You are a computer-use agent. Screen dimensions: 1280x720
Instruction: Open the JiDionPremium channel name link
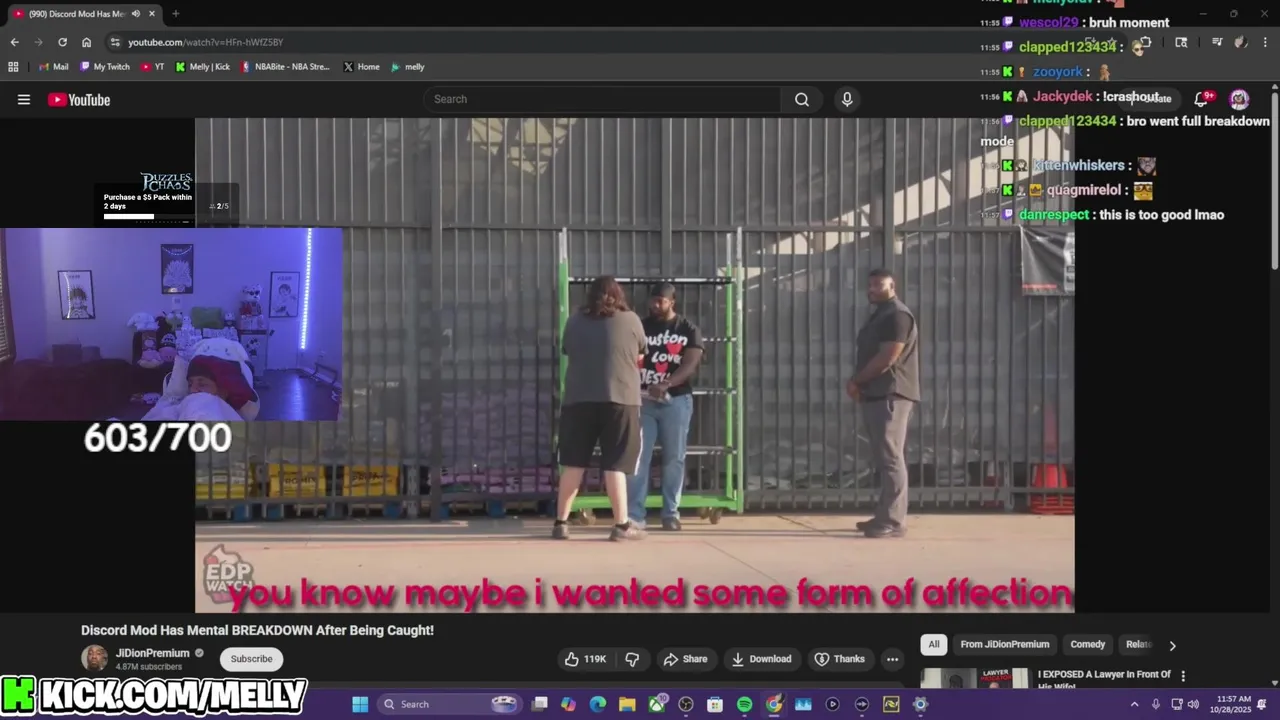[152, 653]
